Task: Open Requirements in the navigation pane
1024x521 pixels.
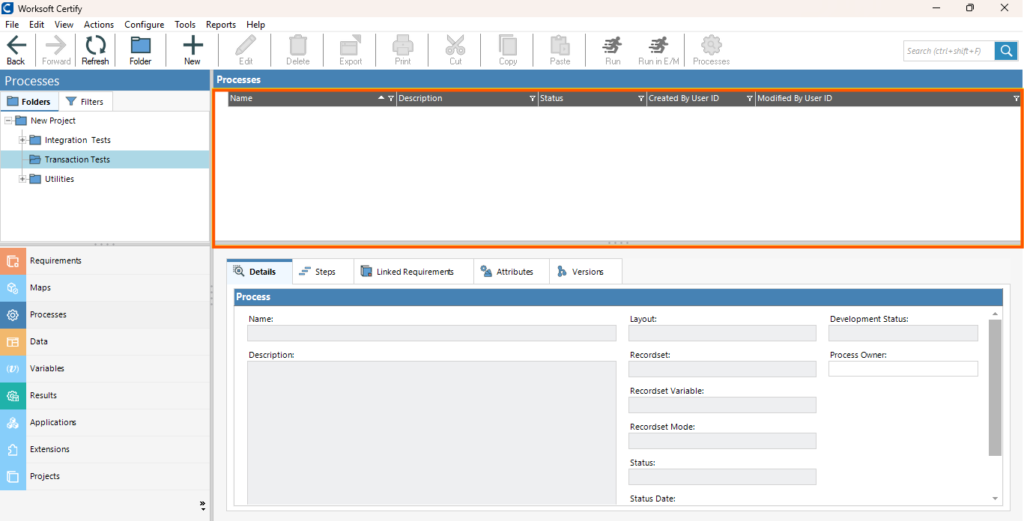Action: 104,260
